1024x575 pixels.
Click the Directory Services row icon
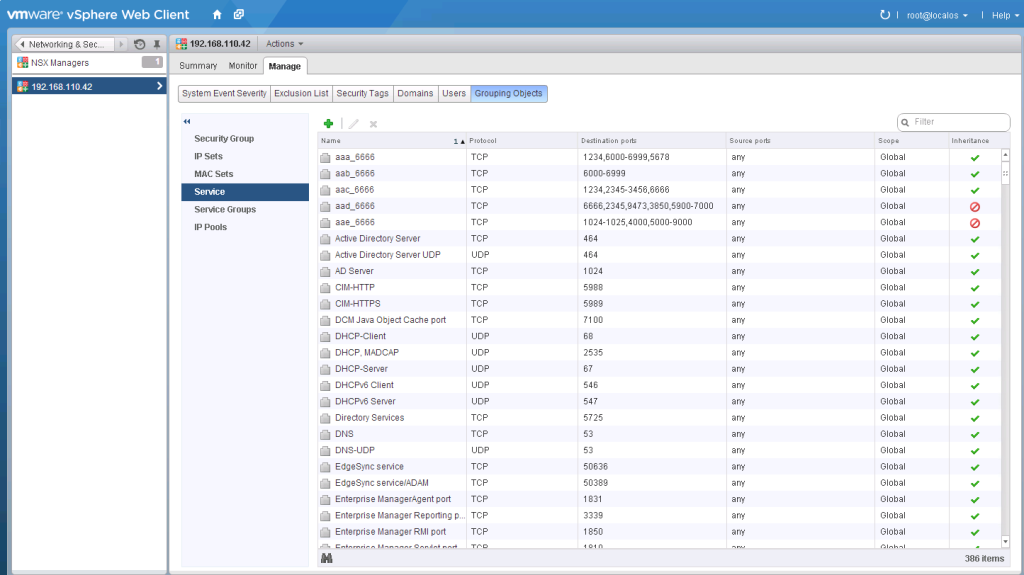click(325, 418)
